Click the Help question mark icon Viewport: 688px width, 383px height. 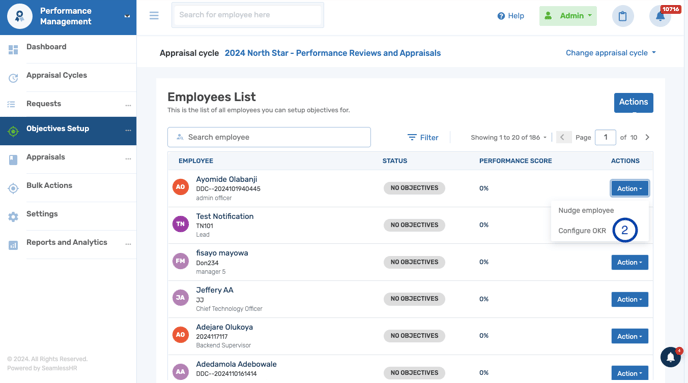coord(501,16)
